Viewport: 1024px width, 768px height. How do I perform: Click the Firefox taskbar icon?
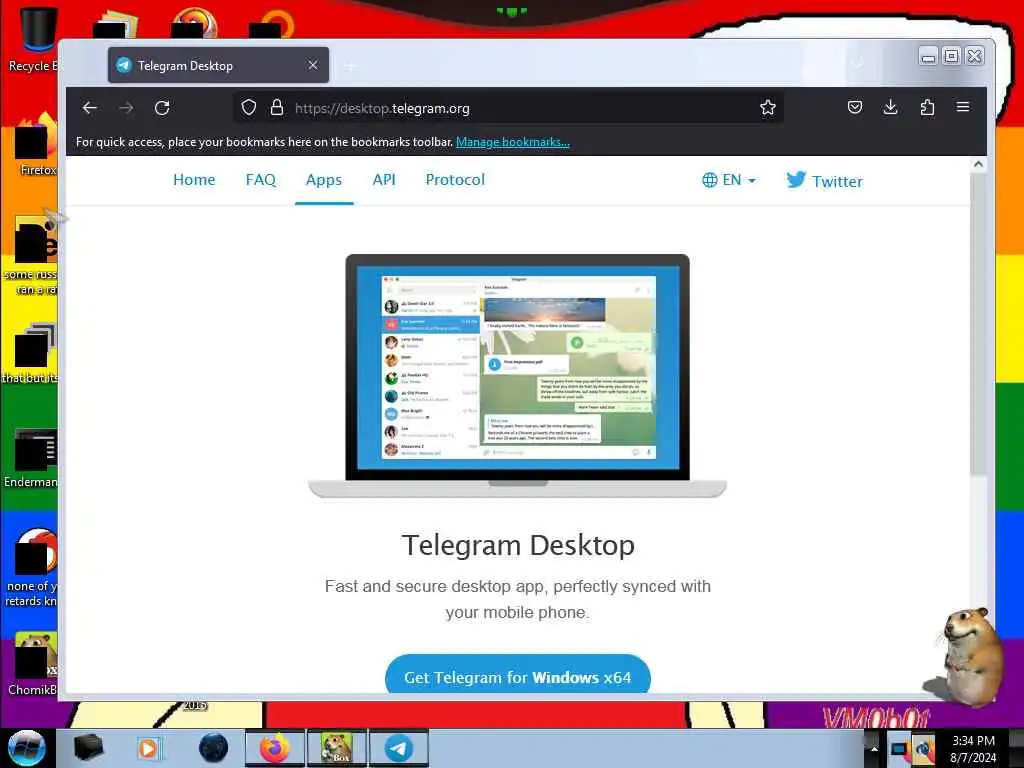click(275, 748)
